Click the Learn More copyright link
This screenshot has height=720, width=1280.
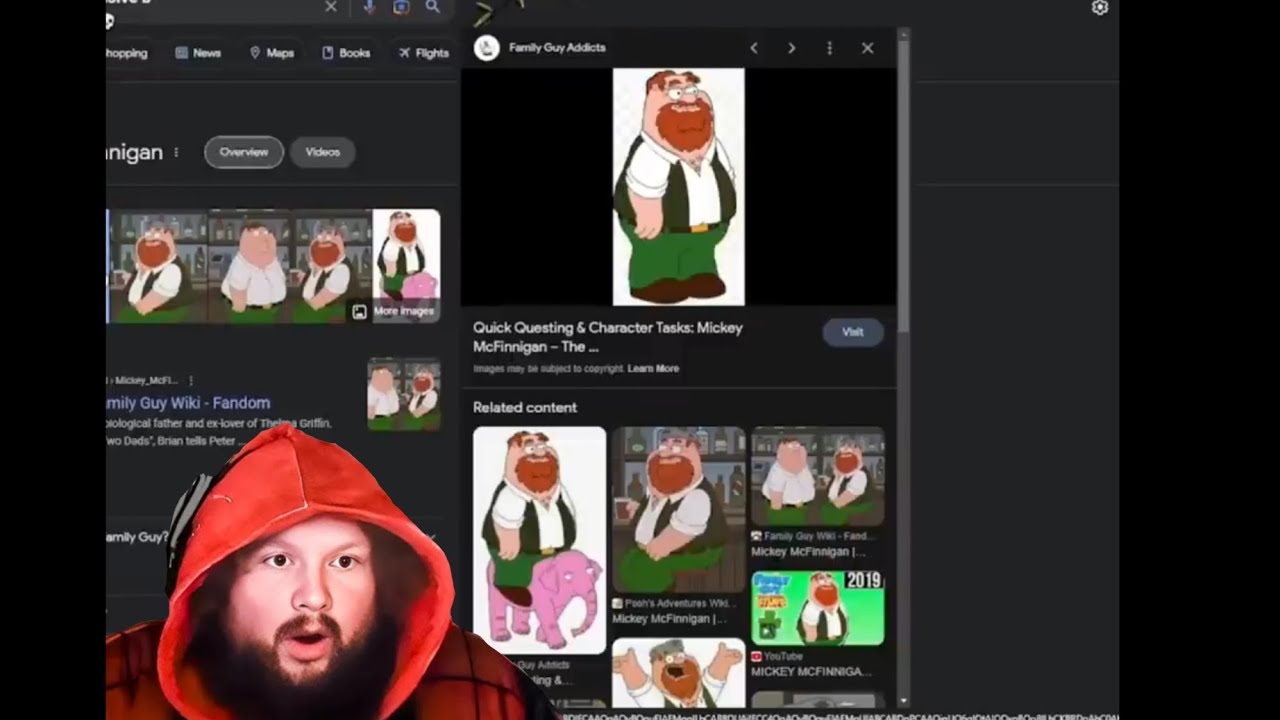tap(653, 369)
